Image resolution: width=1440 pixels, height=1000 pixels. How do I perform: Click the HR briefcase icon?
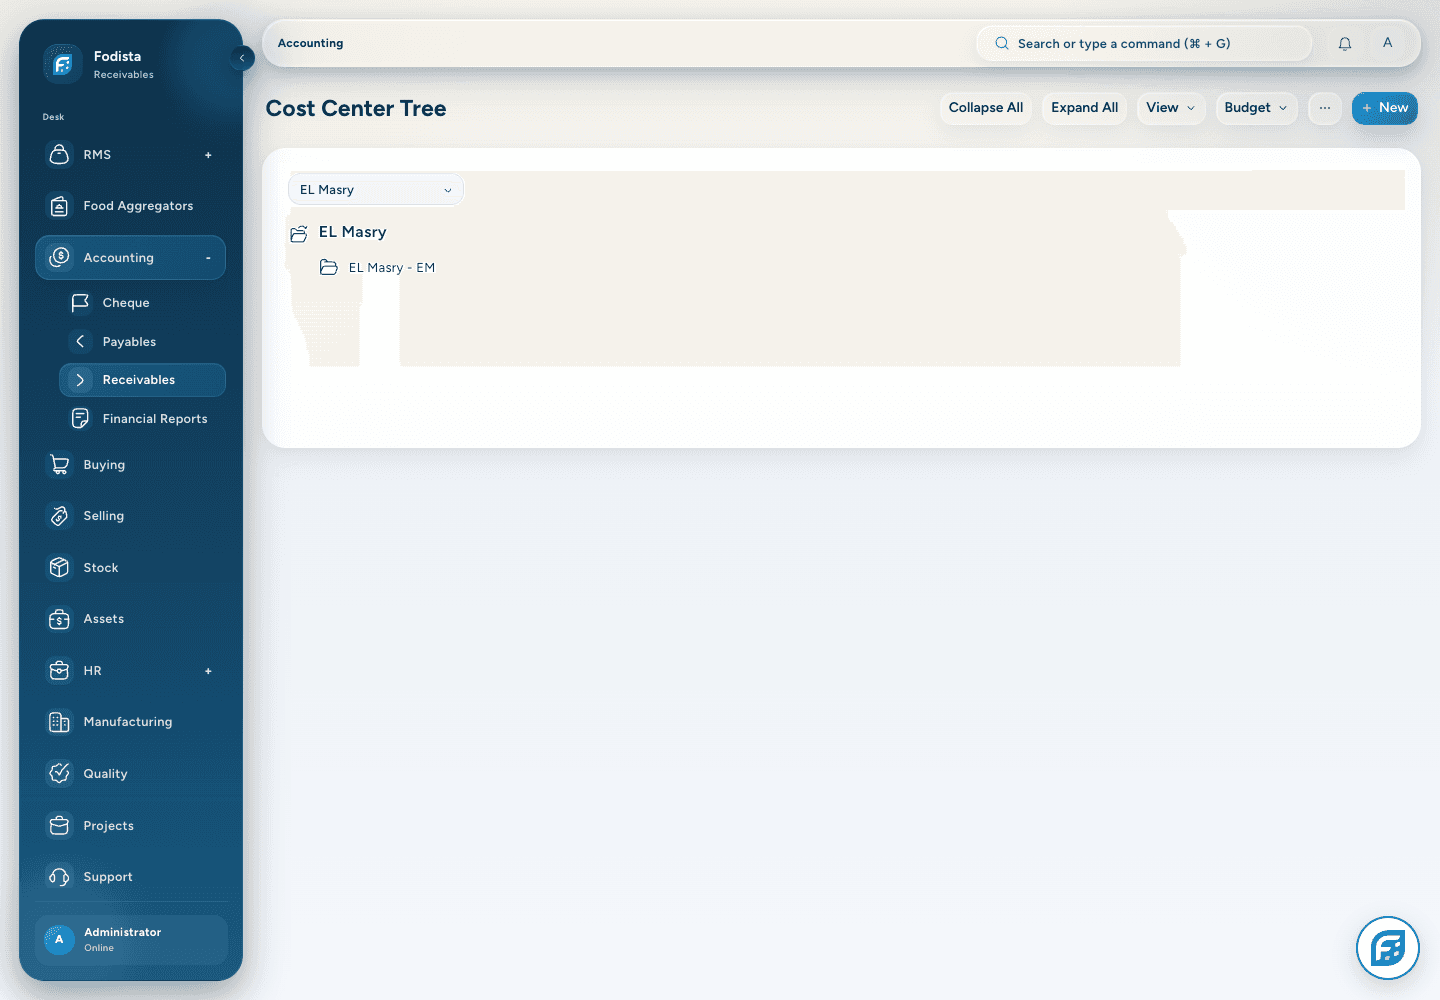[60, 671]
